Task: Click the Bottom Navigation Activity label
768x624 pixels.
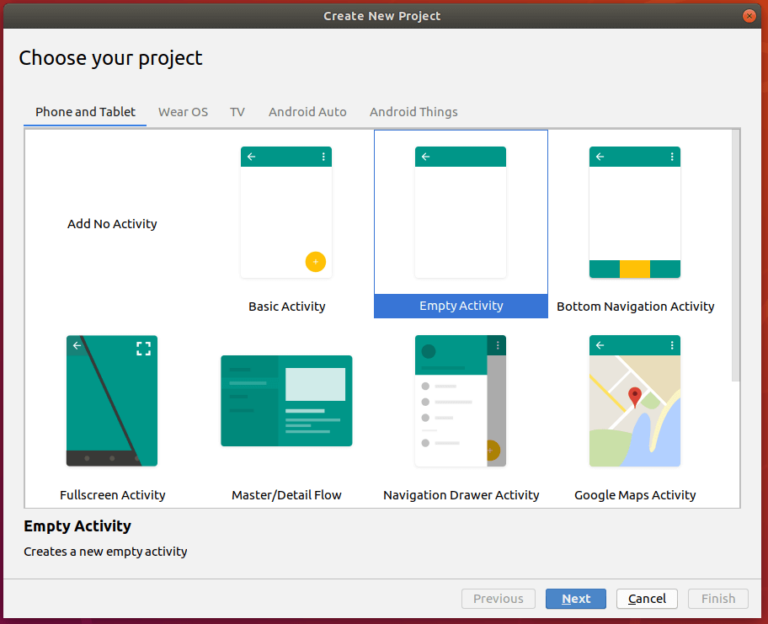Action: 635,307
